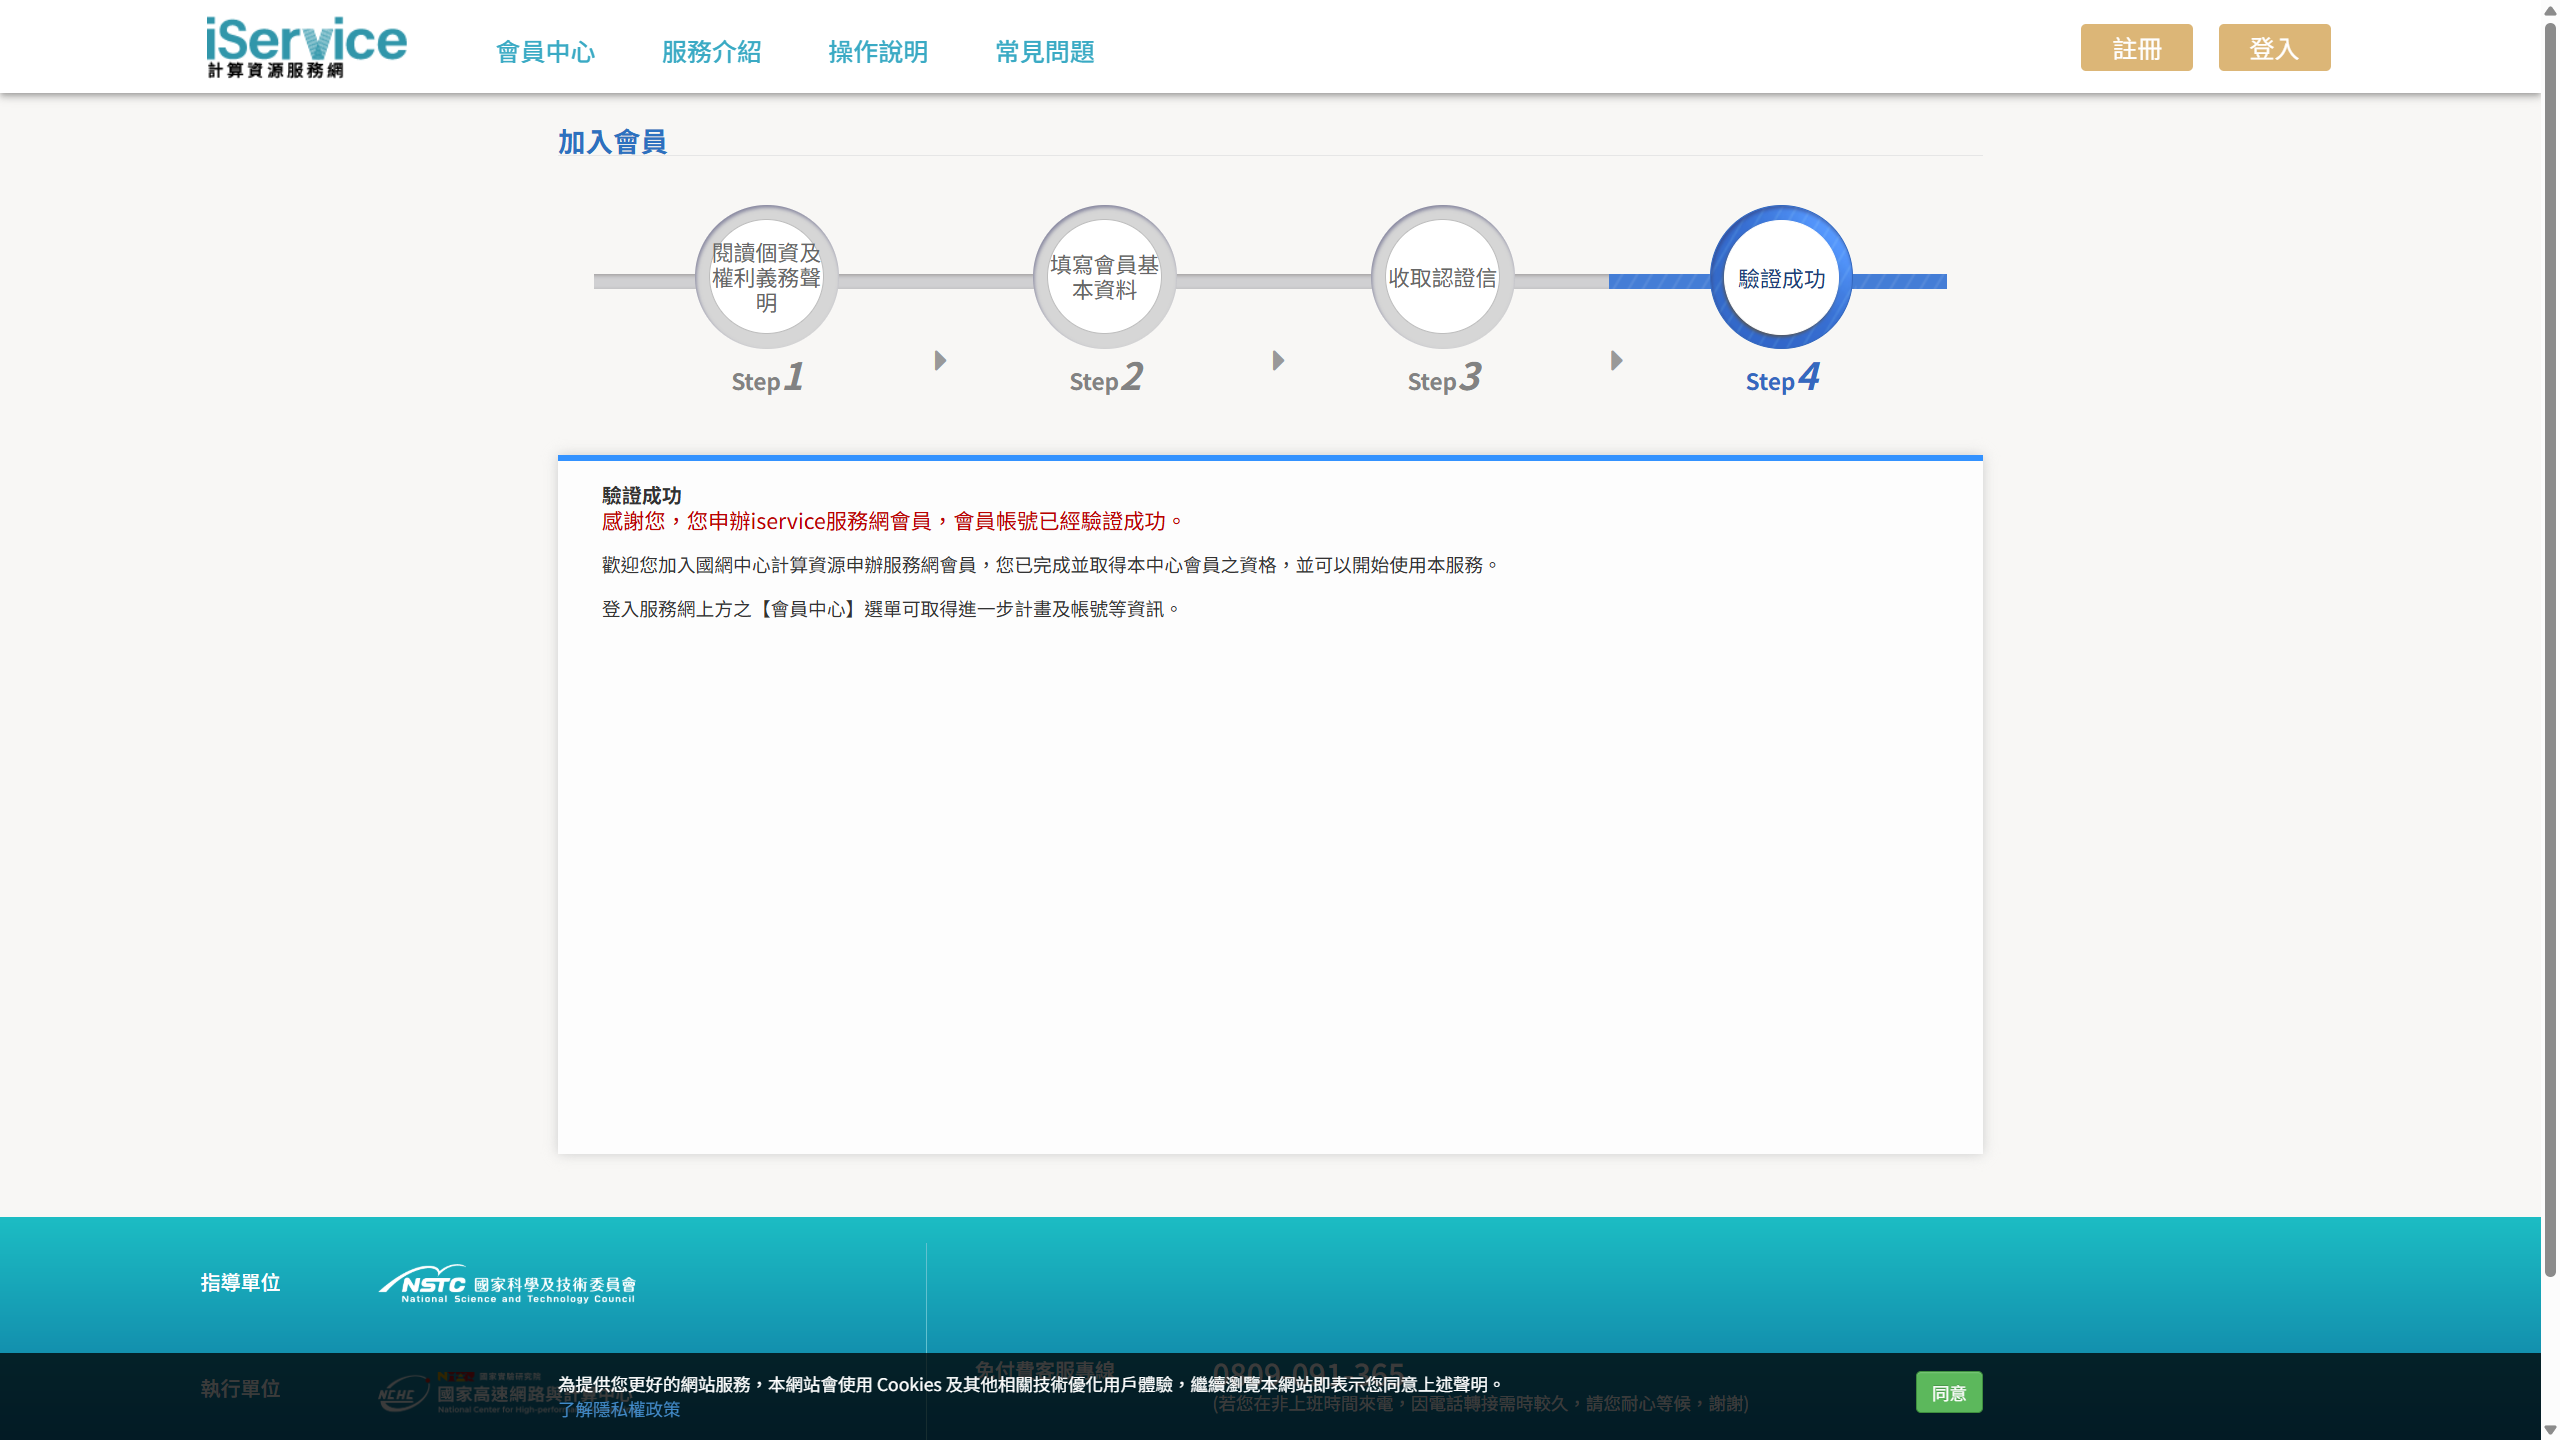This screenshot has width=2560, height=1440.
Task: Click the arrow between Step 3 and Step 4
Action: 1616,360
